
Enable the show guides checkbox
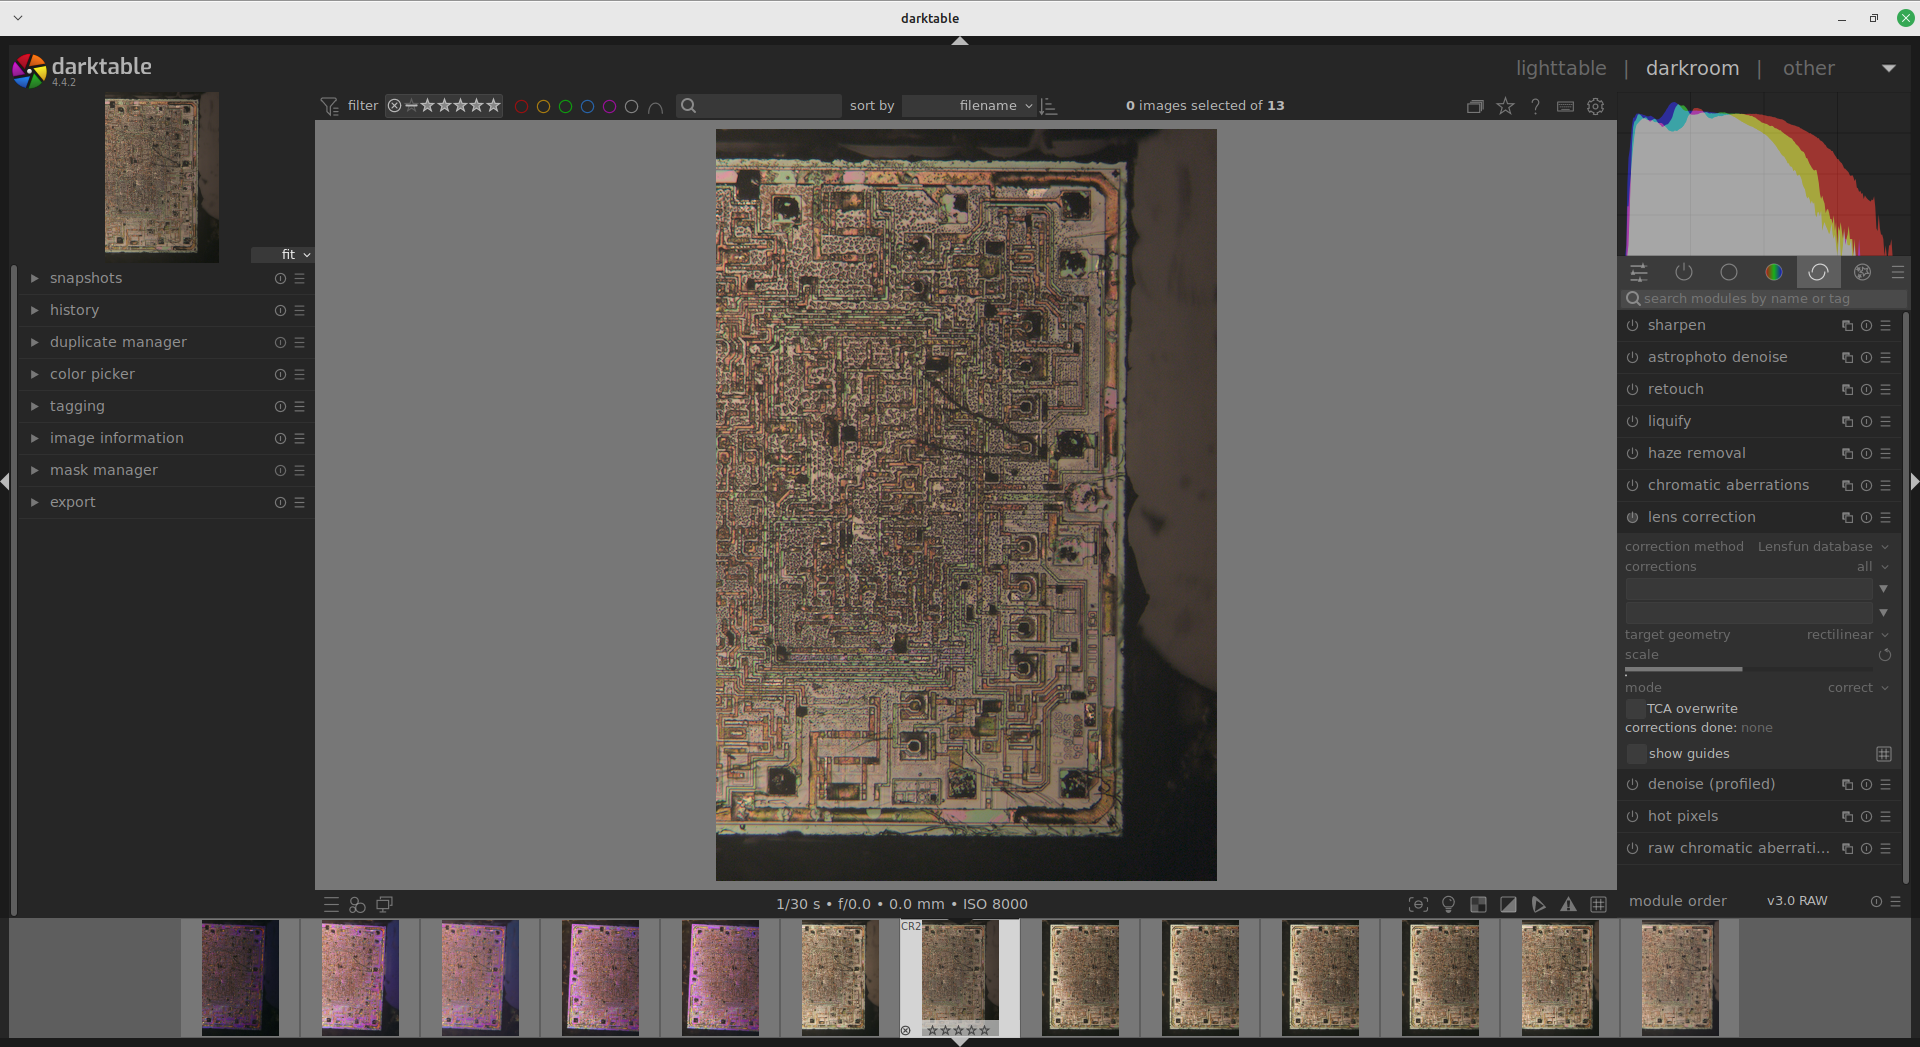(x=1636, y=753)
